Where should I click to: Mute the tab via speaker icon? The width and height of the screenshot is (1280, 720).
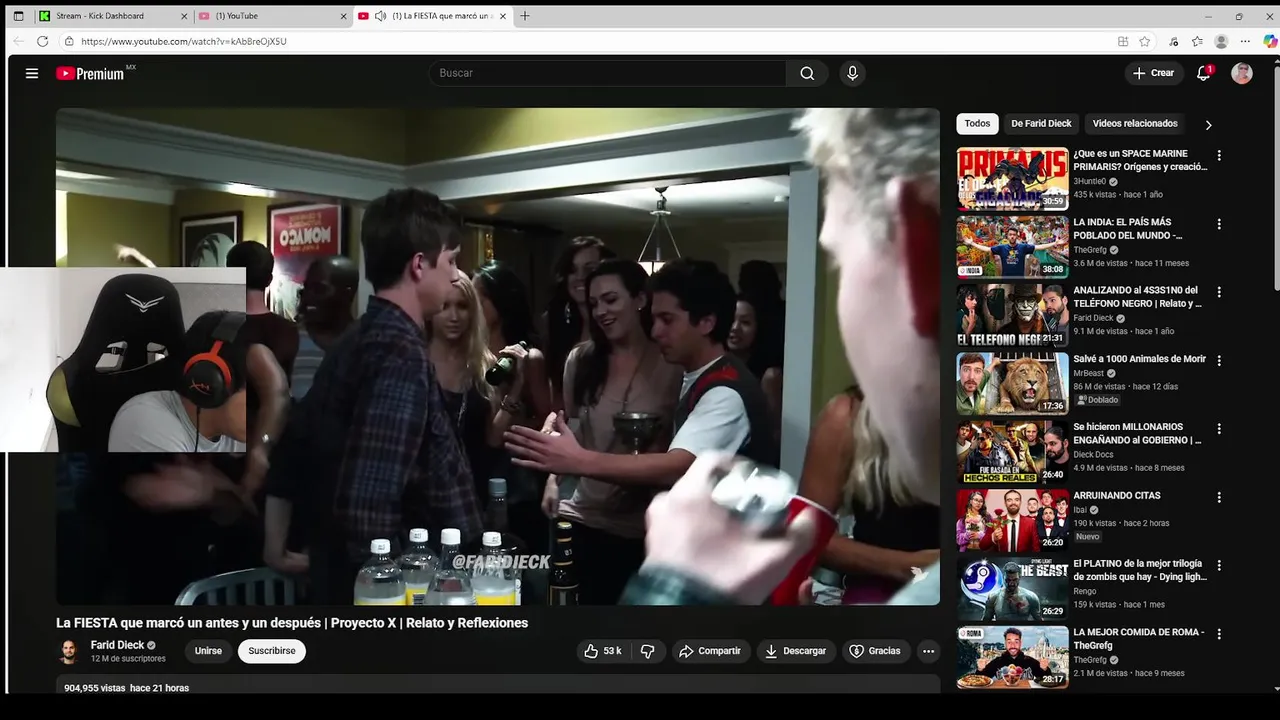click(x=380, y=16)
